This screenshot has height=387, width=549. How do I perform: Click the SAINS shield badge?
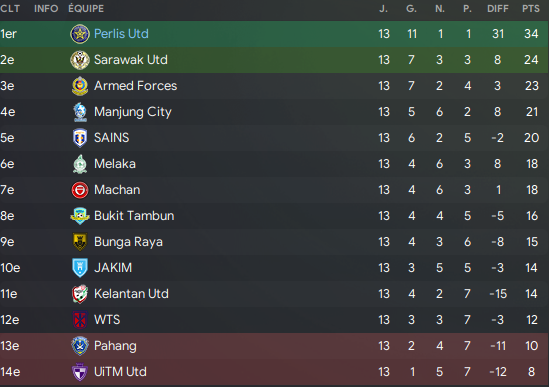[80, 138]
